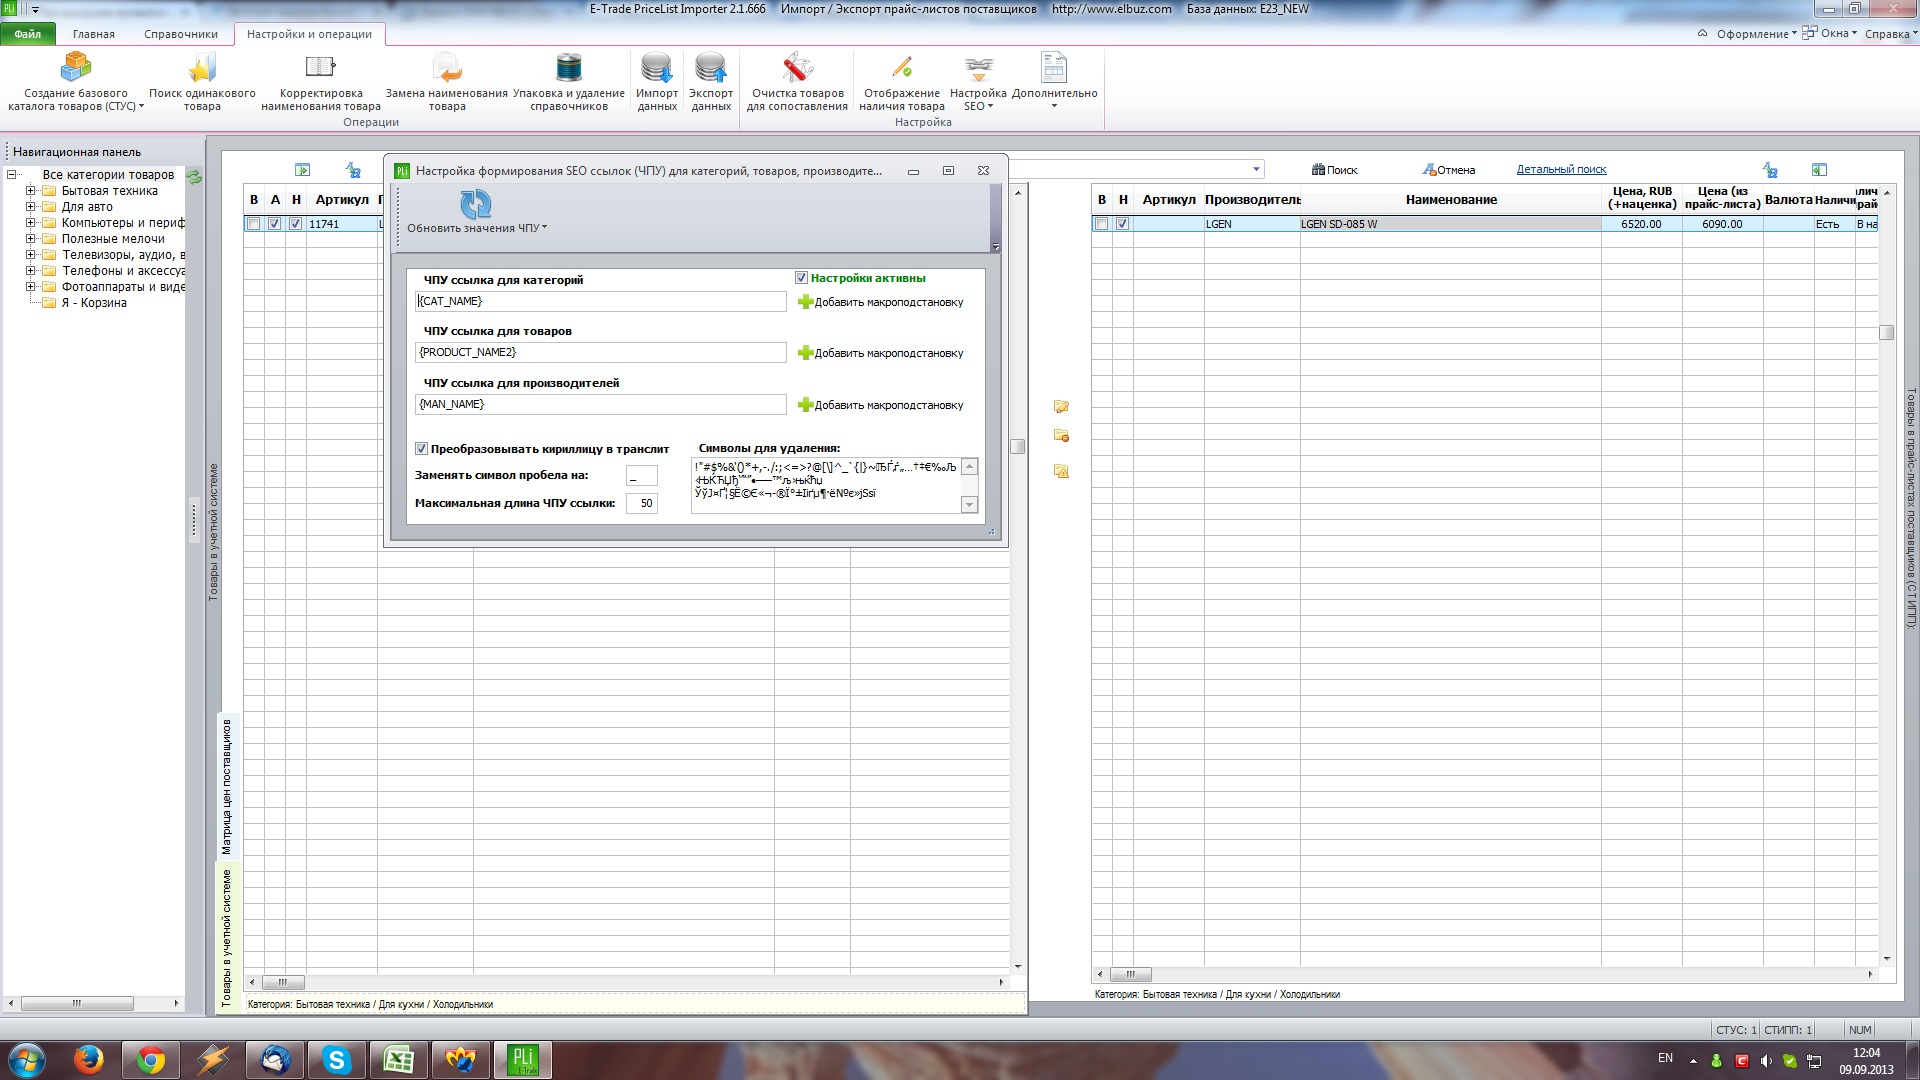Toggle column А checkbox in row 11741

point(275,224)
